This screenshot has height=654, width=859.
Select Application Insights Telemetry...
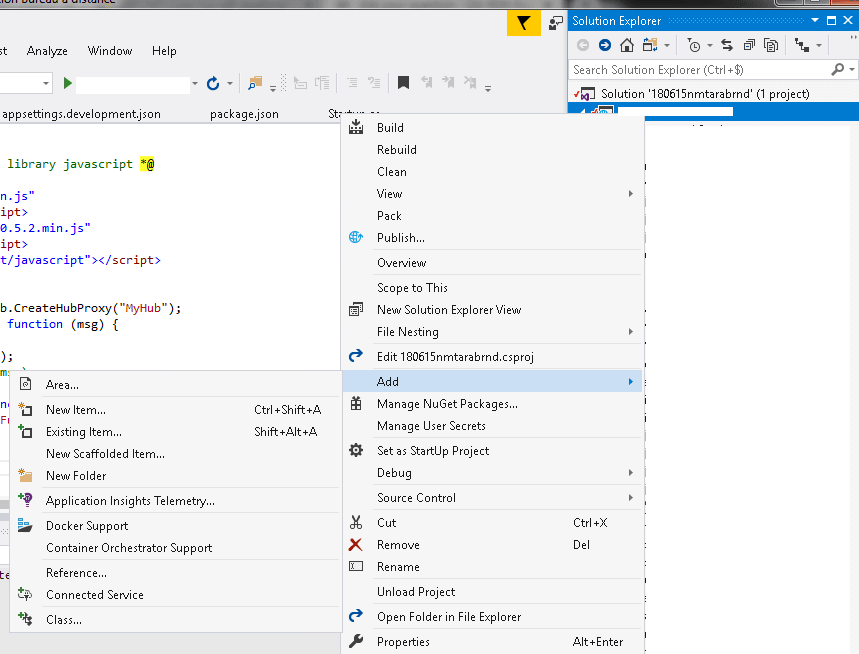point(176,501)
